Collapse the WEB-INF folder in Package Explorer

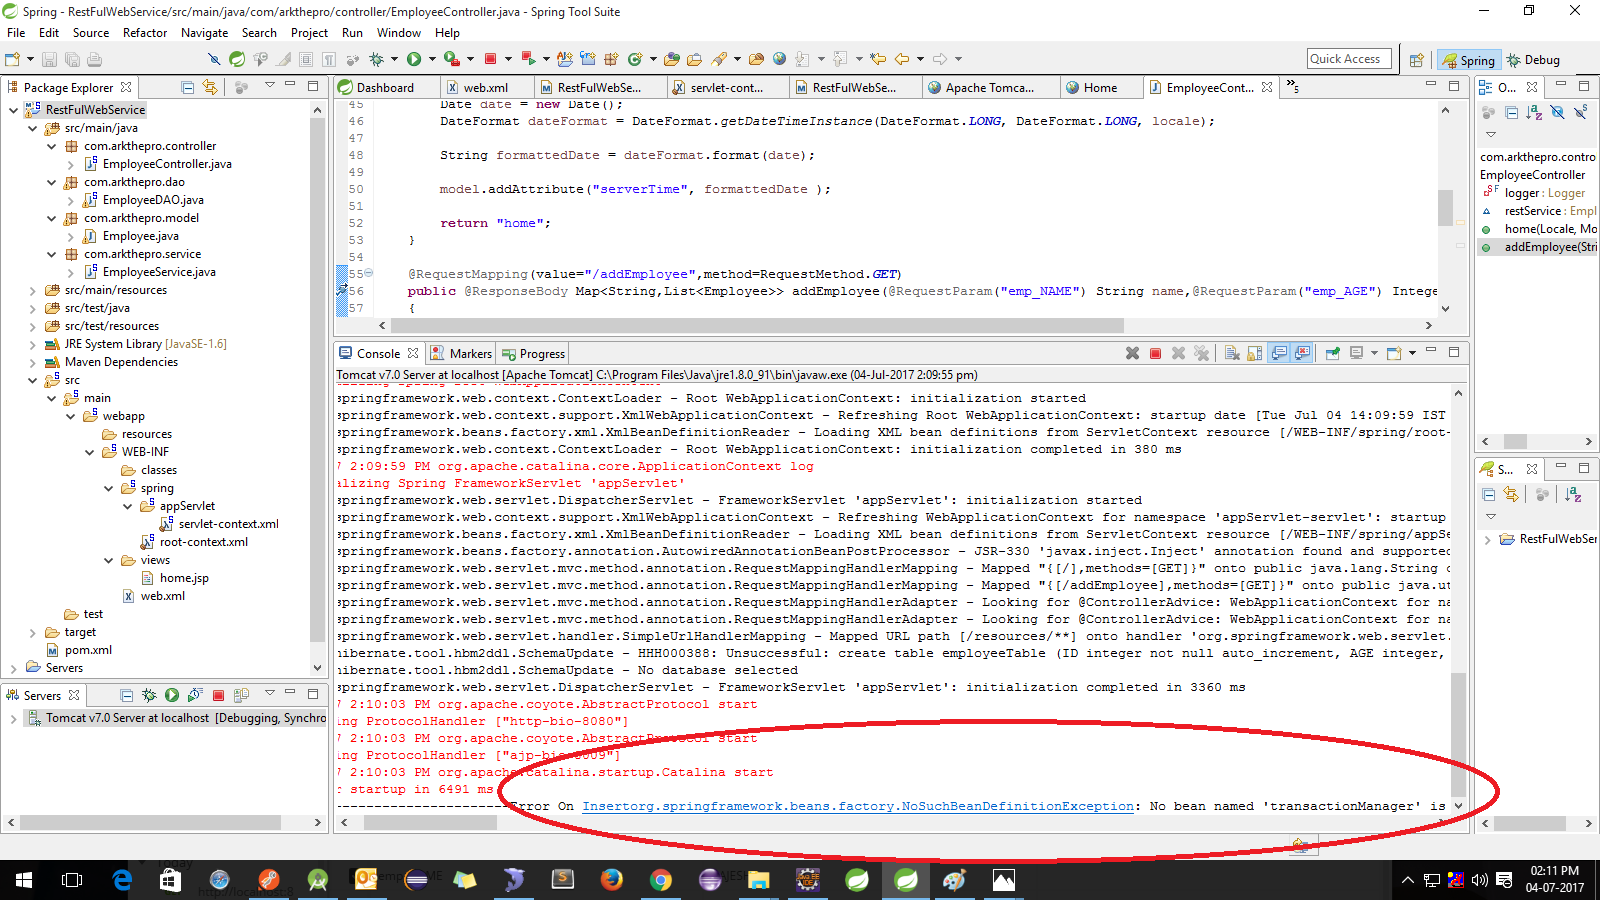pyautogui.click(x=91, y=452)
